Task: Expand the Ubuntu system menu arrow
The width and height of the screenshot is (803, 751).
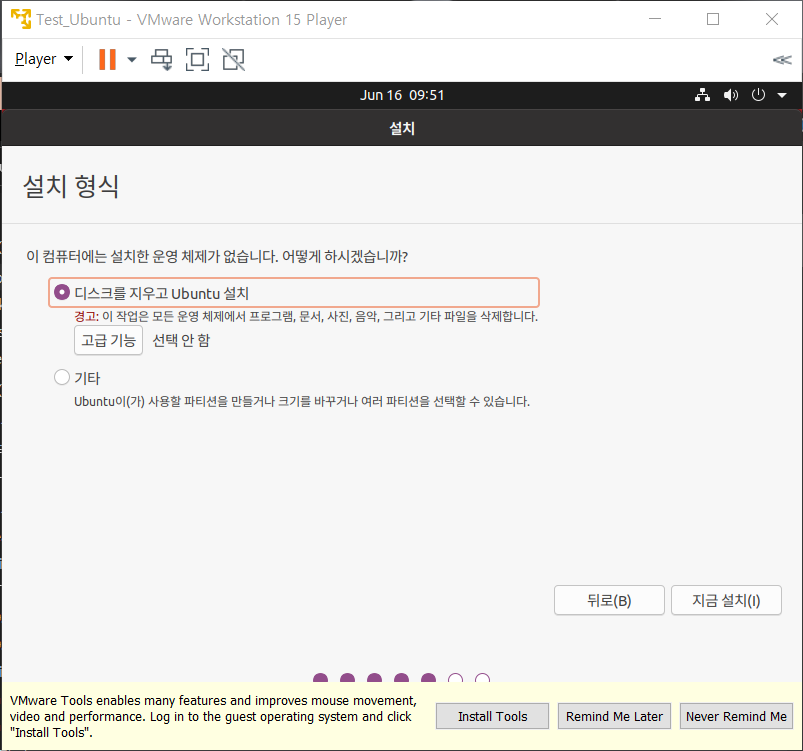Action: [782, 95]
